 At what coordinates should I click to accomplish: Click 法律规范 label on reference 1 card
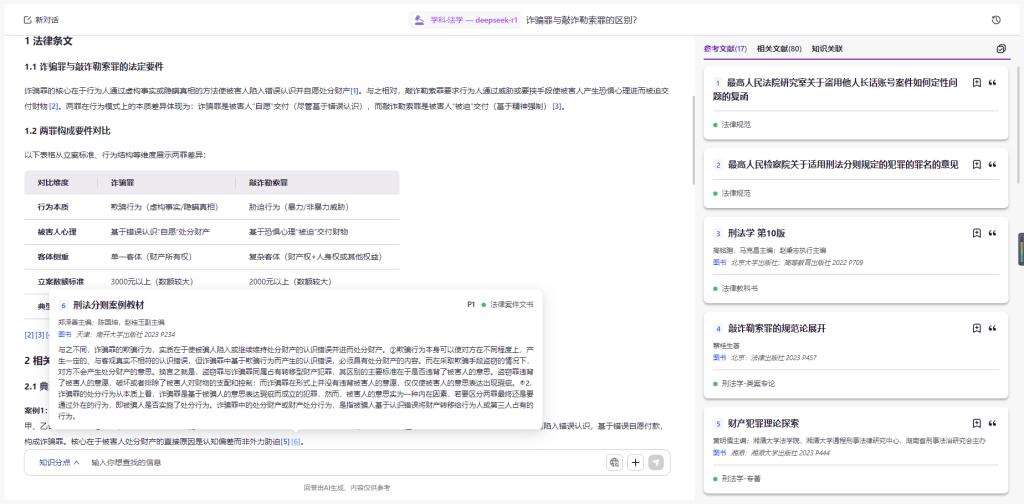point(736,124)
